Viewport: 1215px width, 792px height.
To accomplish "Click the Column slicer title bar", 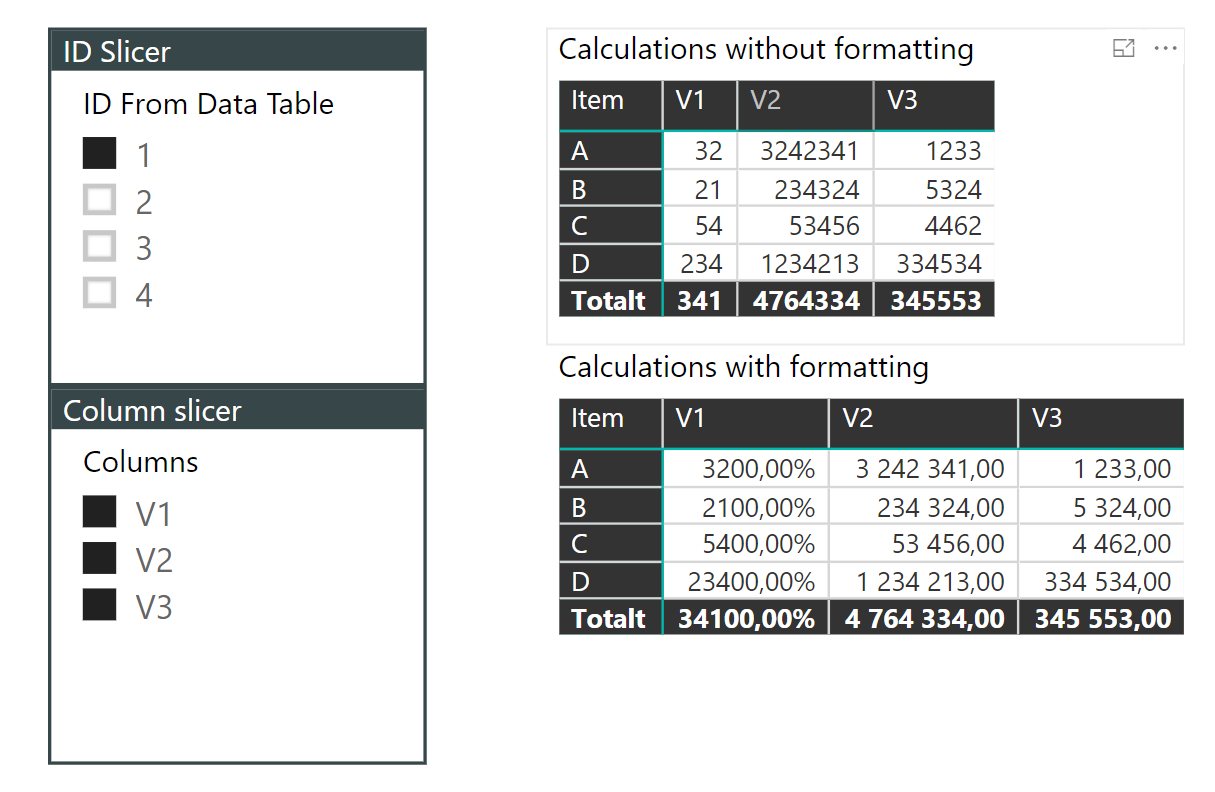I will click(238, 410).
